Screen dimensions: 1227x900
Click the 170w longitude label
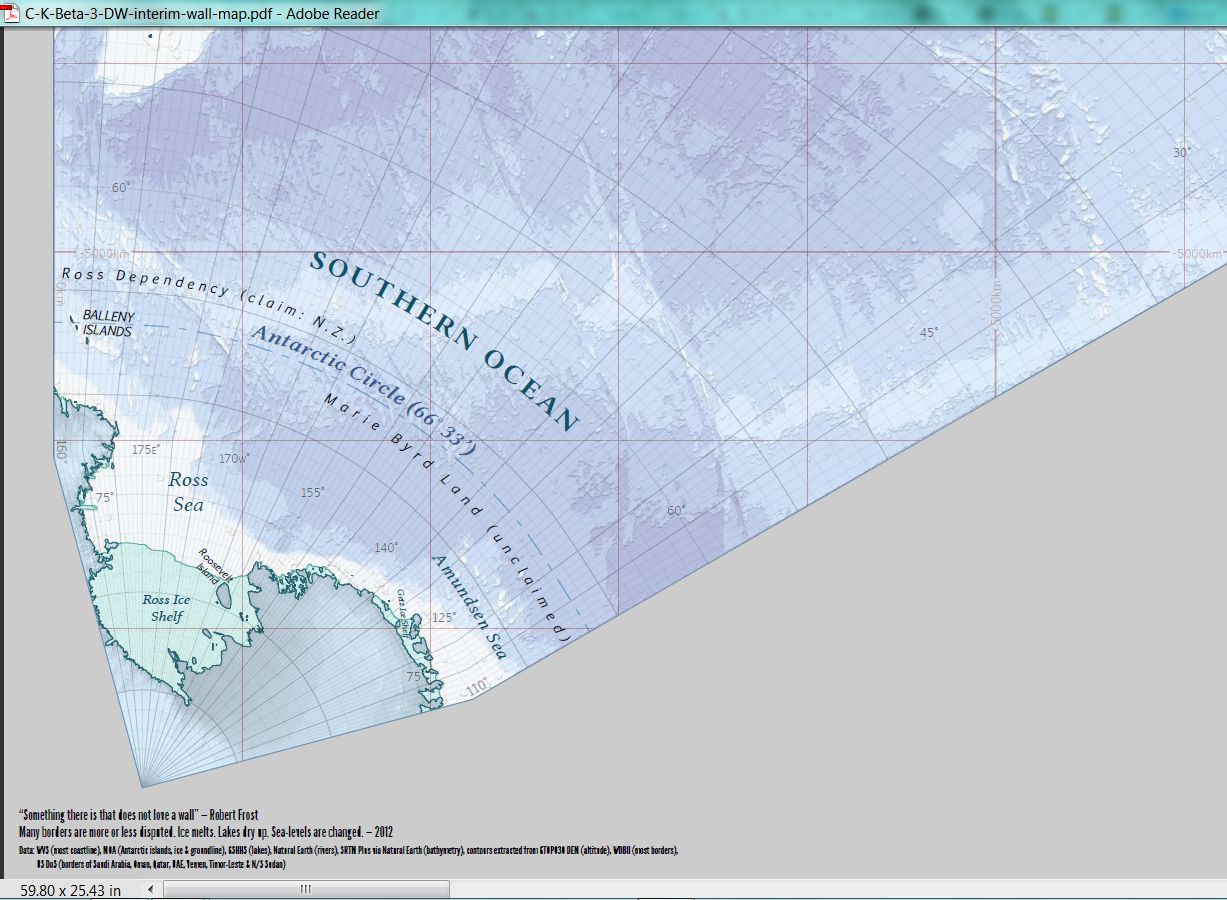point(235,459)
